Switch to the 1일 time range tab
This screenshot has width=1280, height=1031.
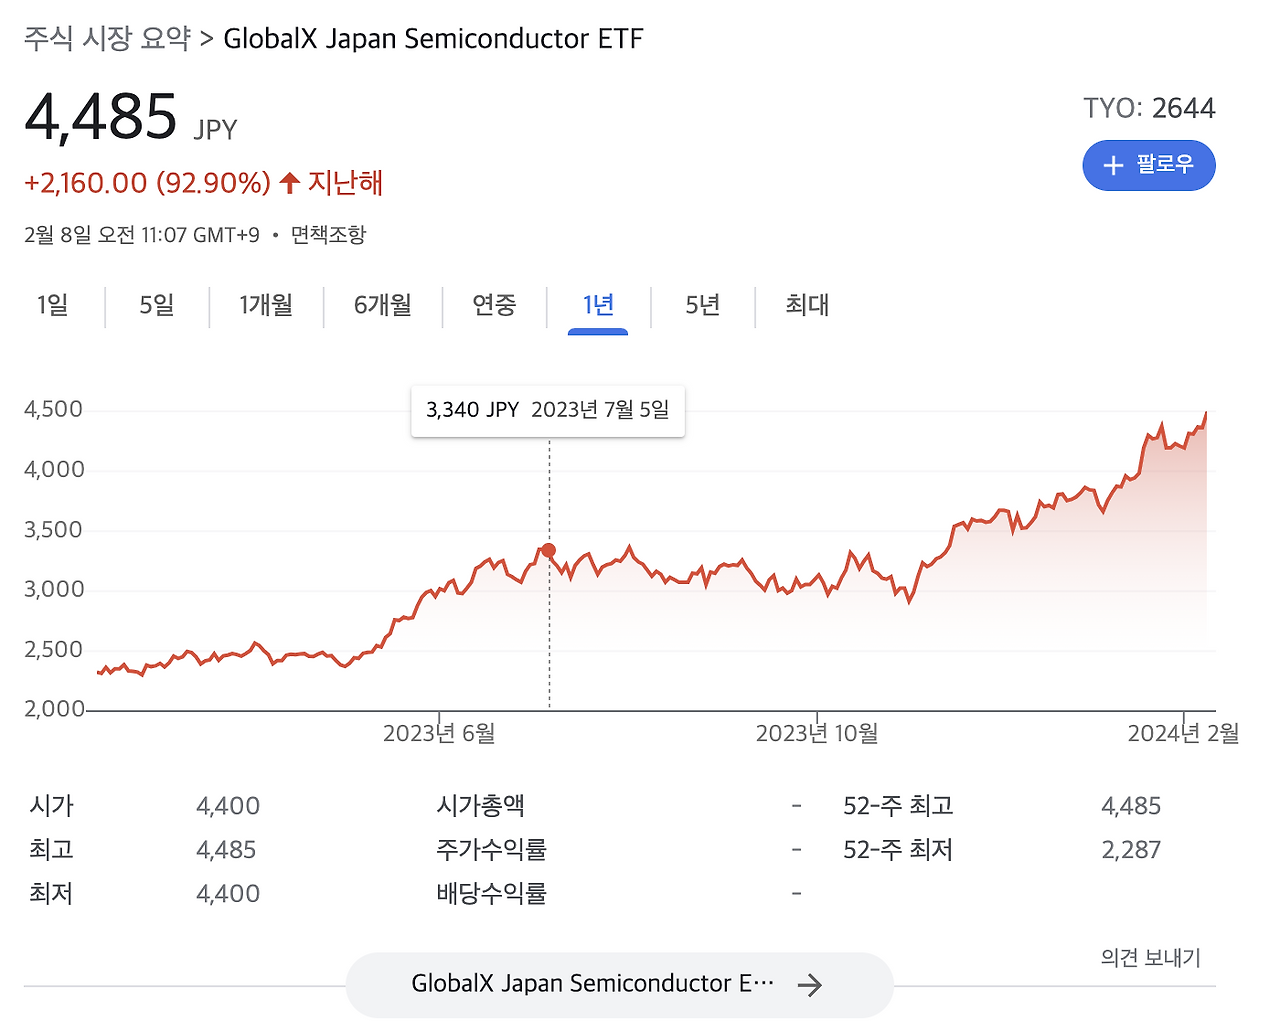click(x=54, y=306)
